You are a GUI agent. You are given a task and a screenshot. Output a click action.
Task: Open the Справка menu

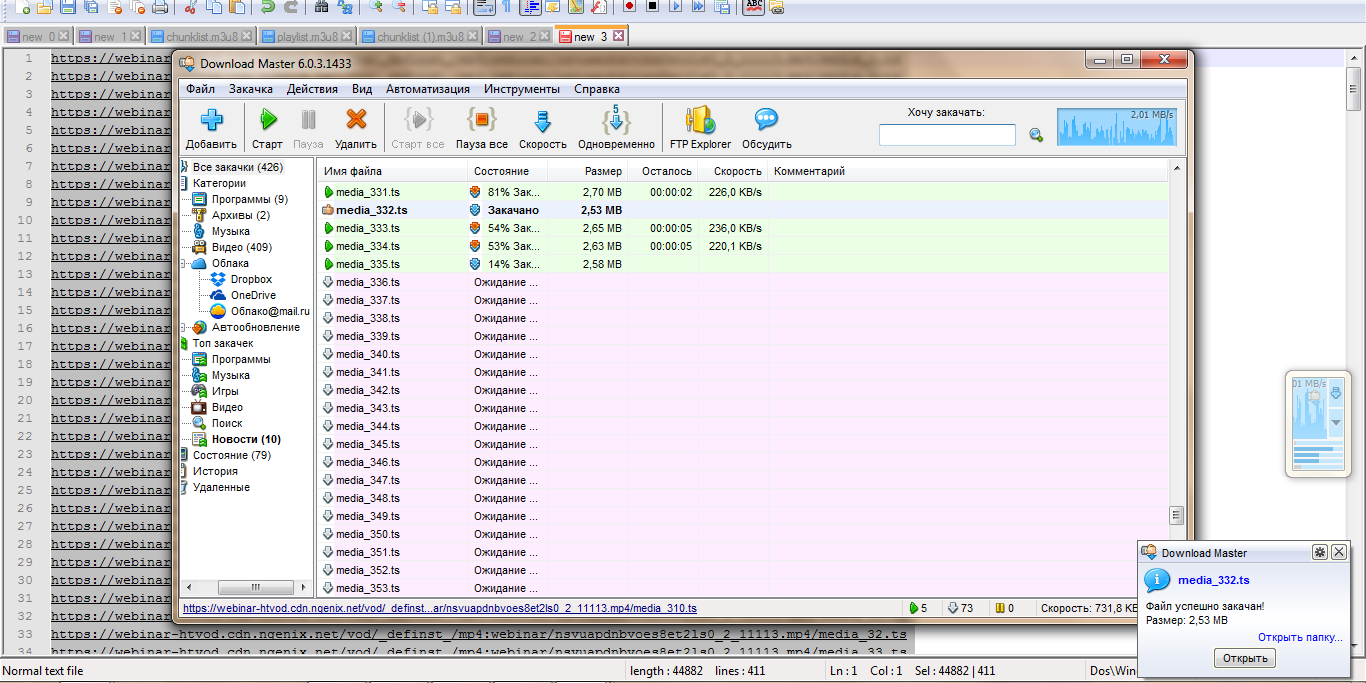click(x=597, y=89)
